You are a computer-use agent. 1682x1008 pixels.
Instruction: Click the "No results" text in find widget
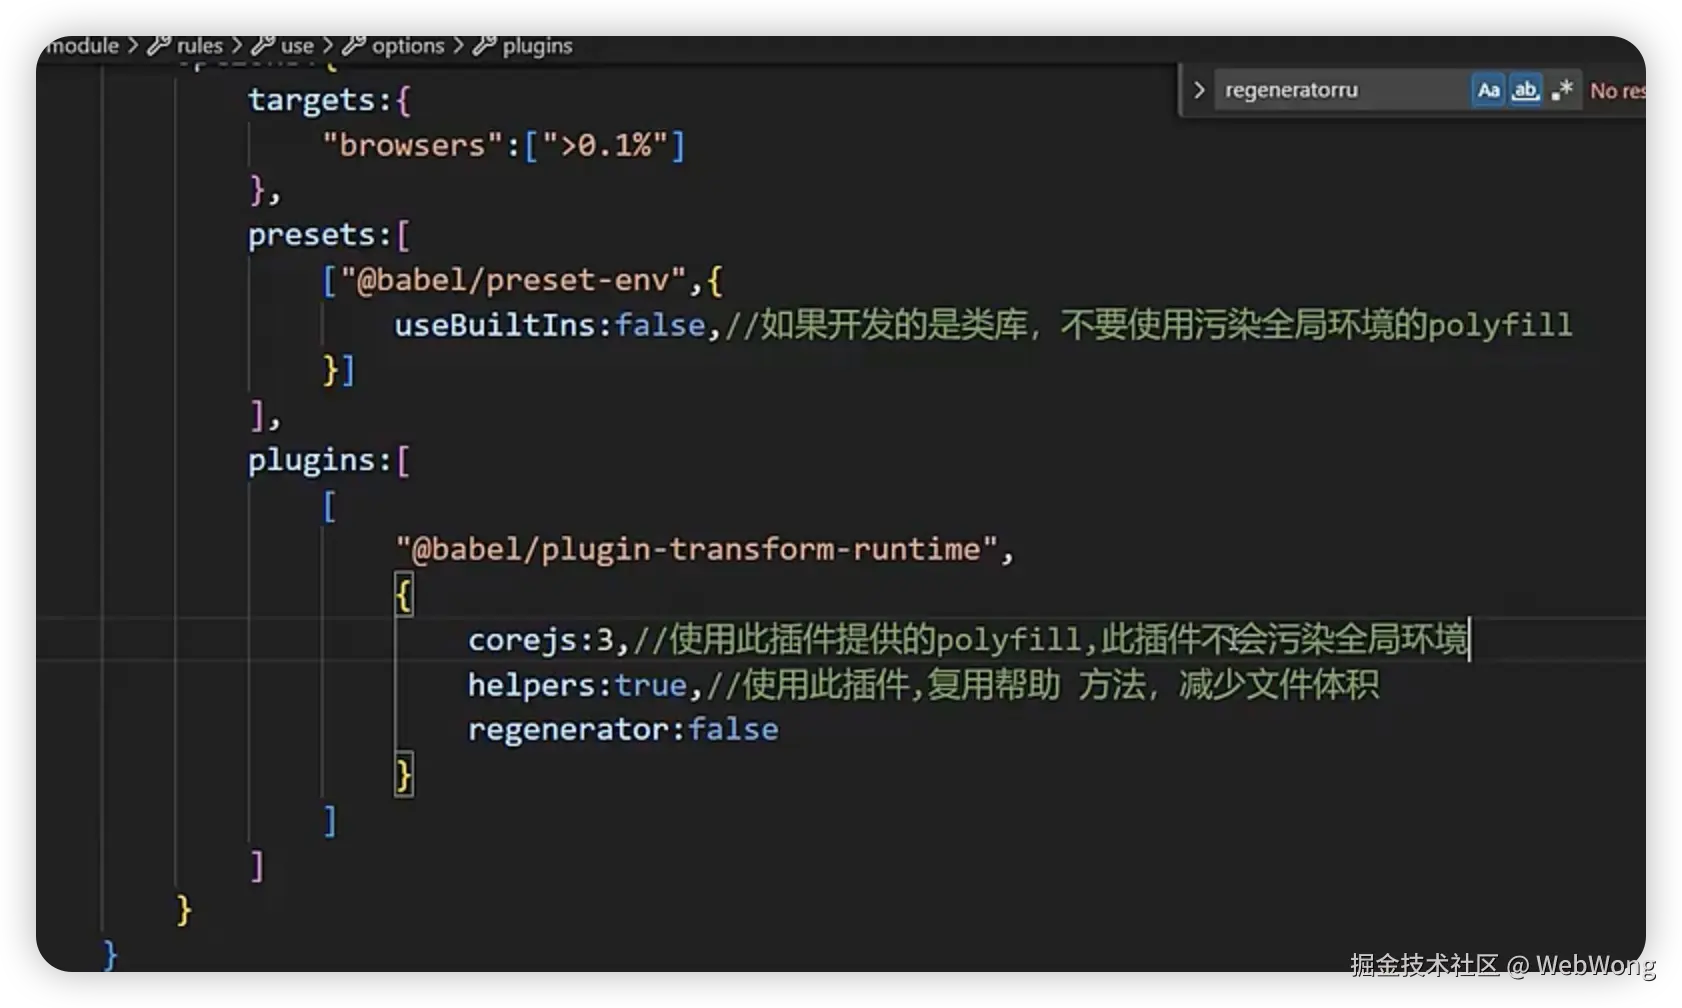(x=1617, y=91)
